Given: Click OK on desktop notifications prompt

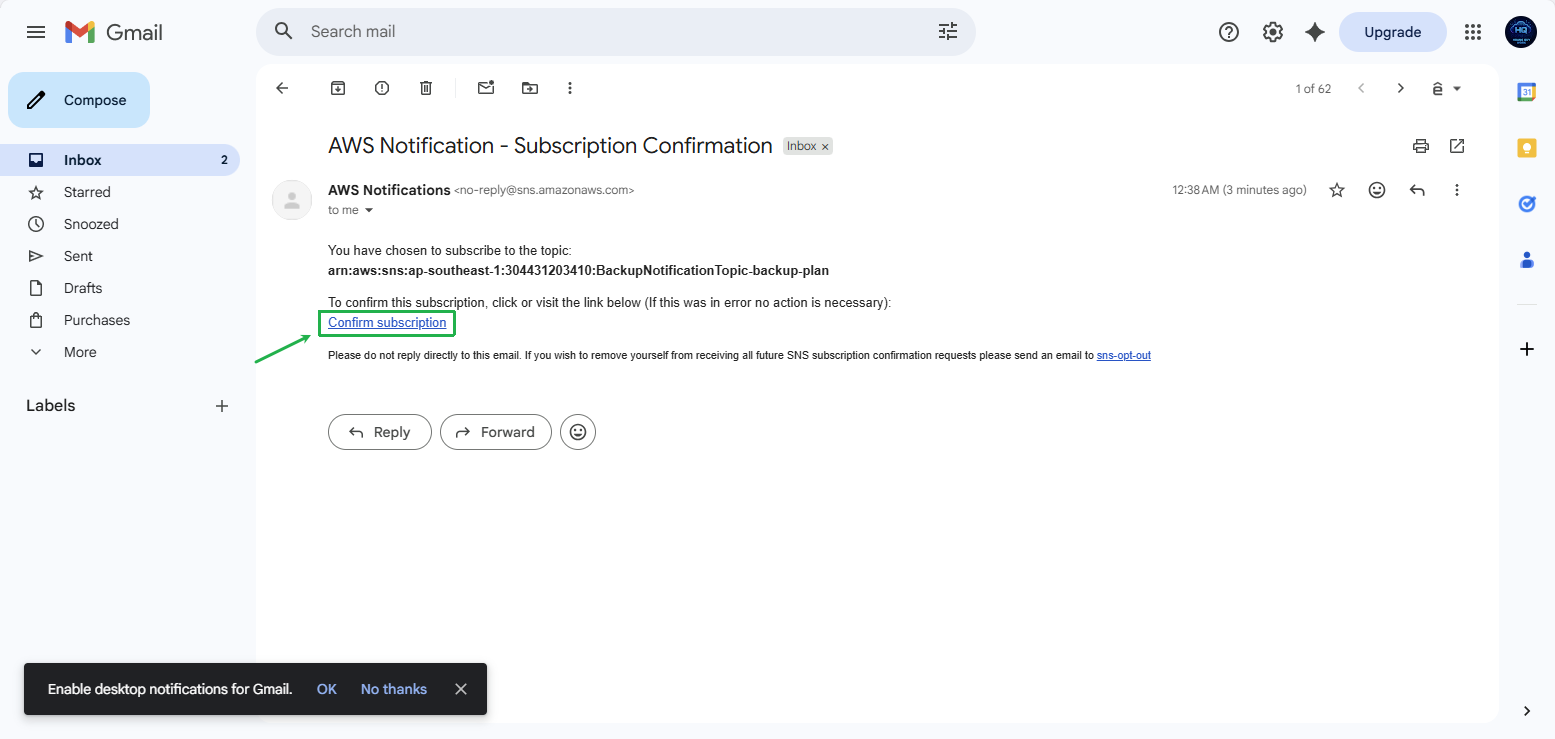Looking at the screenshot, I should pyautogui.click(x=326, y=689).
